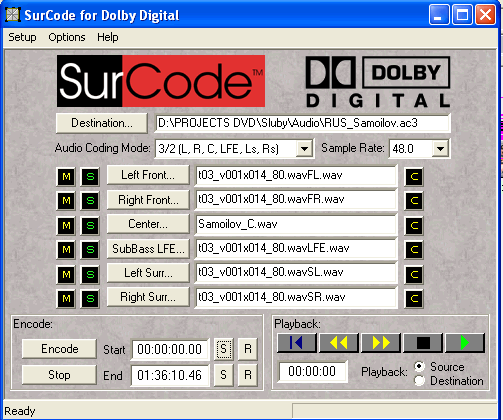The height and width of the screenshot is (420, 503).
Task: Click the Ready status bar text
Action: tap(20, 411)
